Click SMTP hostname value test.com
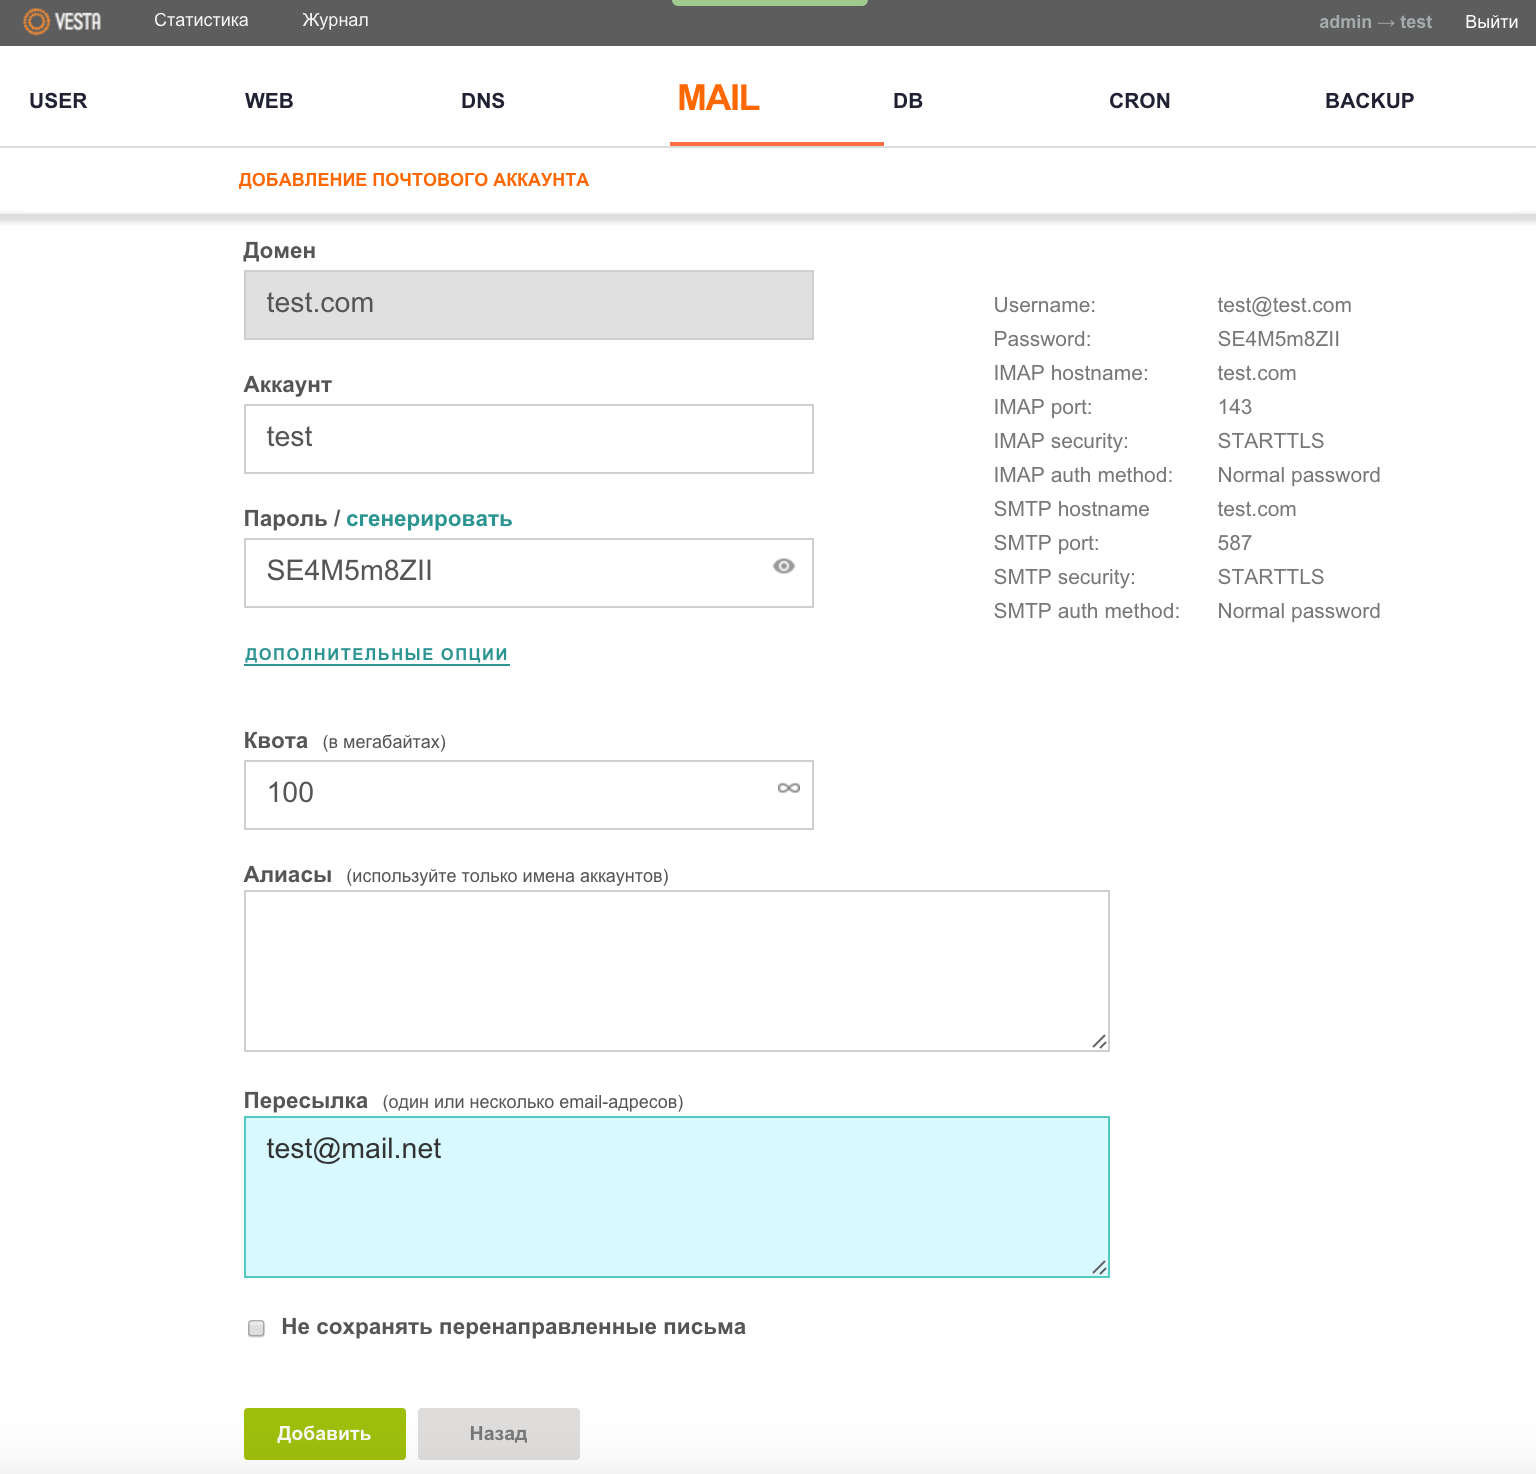Viewport: 1536px width, 1474px height. tap(1256, 509)
